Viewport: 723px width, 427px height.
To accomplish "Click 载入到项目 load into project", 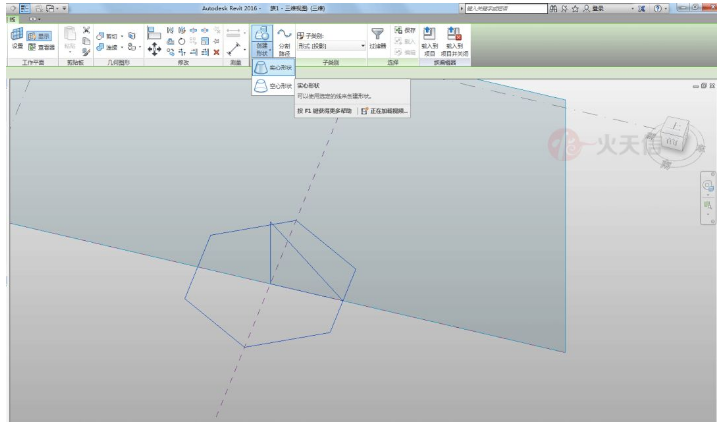I will [430, 40].
